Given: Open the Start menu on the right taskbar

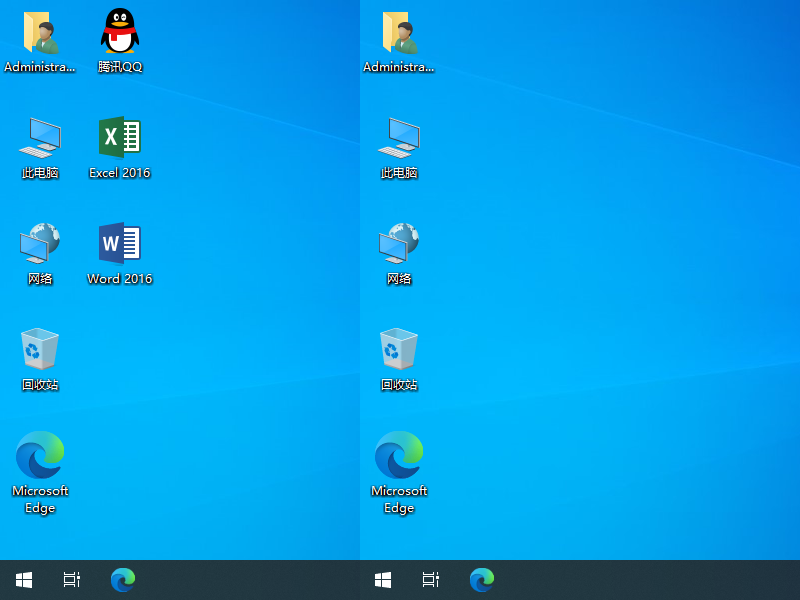Looking at the screenshot, I should 382,579.
